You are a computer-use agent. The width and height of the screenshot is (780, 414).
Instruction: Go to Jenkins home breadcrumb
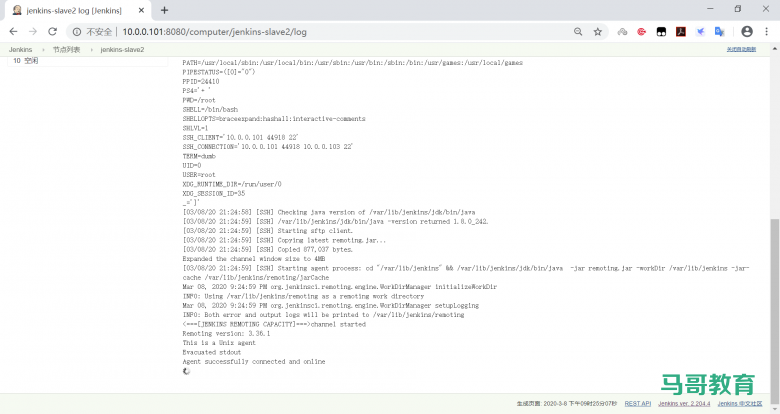(x=20, y=49)
